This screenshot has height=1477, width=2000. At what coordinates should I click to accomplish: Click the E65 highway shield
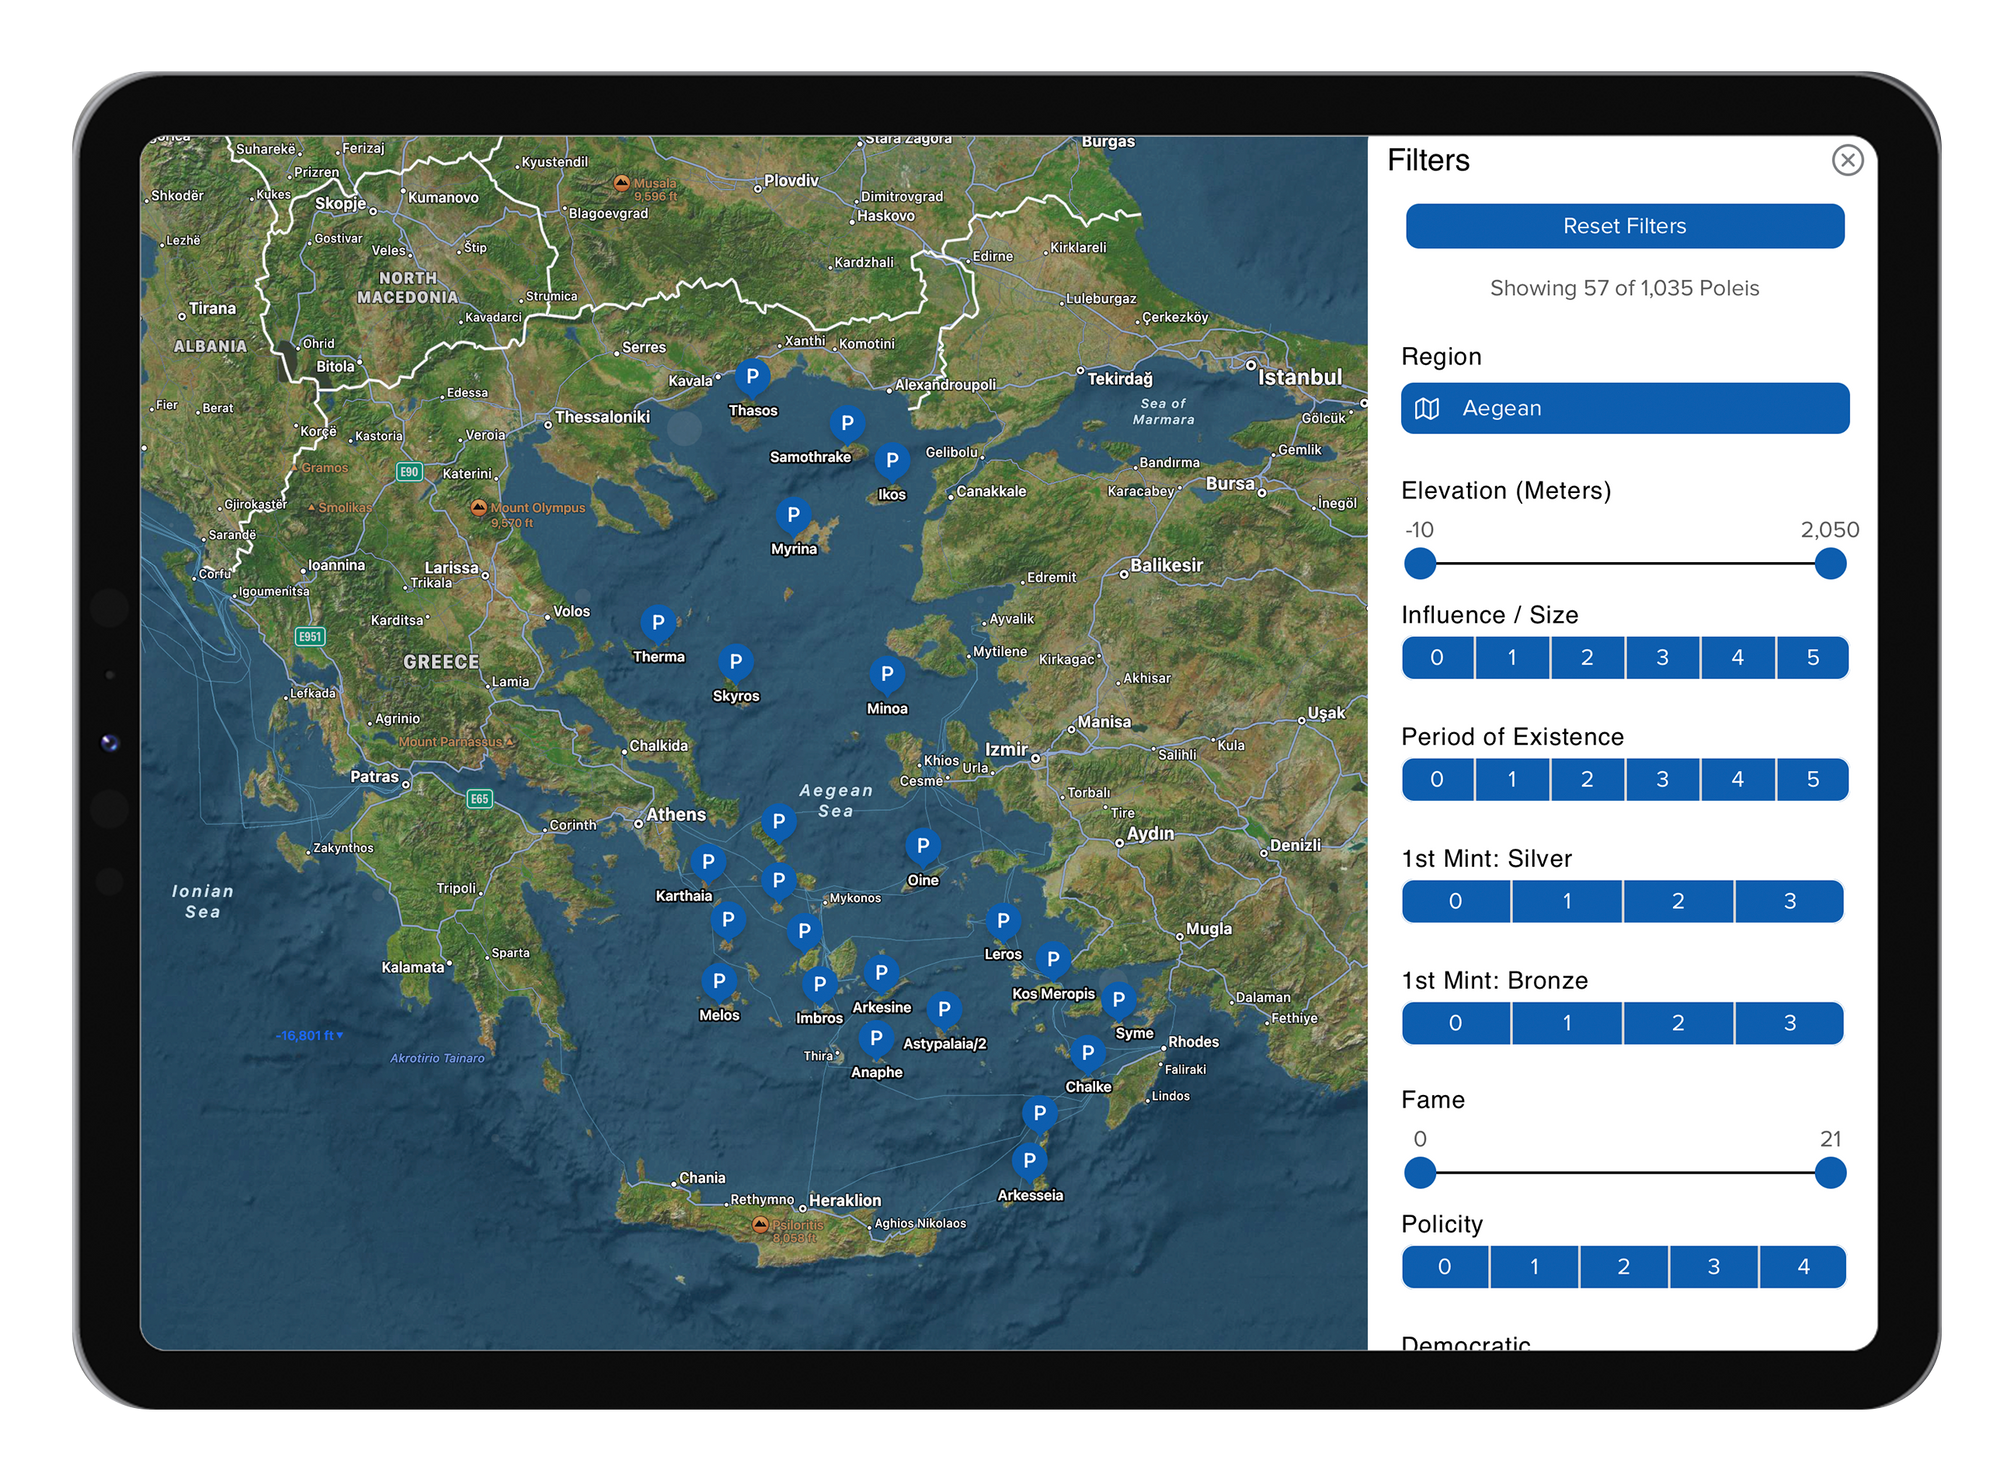point(480,798)
